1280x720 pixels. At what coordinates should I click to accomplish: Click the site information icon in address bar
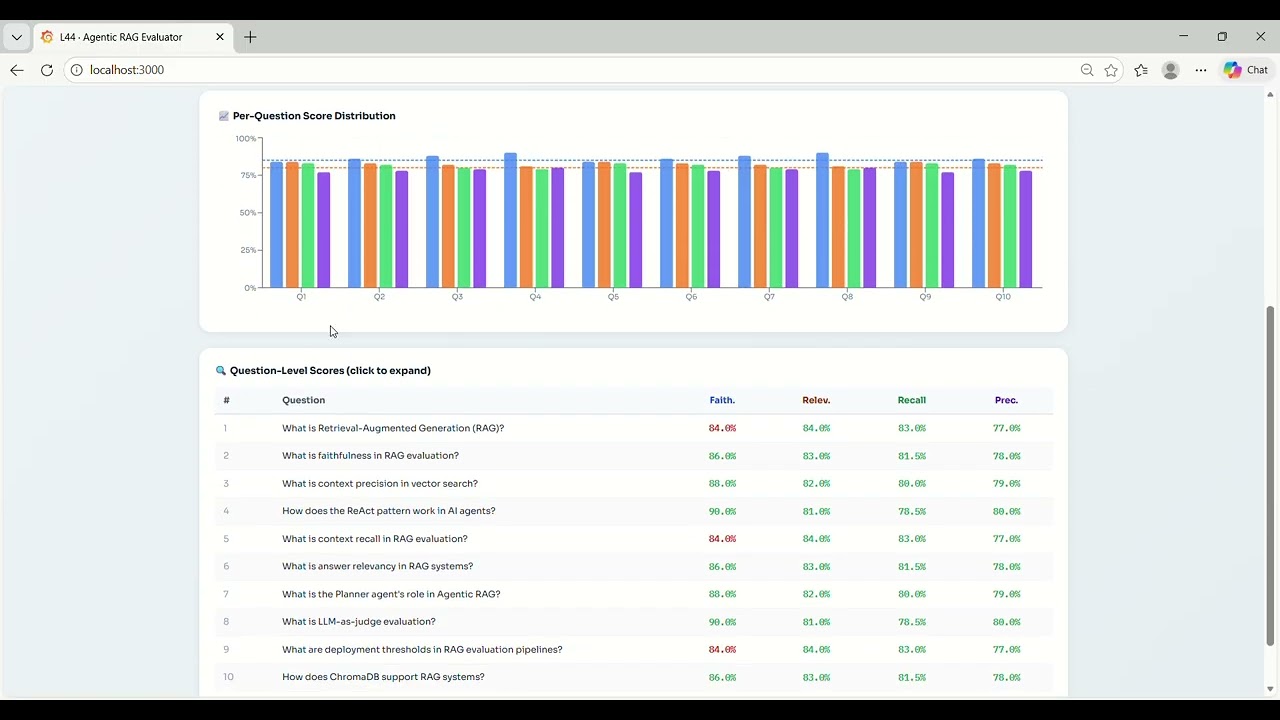pos(76,70)
